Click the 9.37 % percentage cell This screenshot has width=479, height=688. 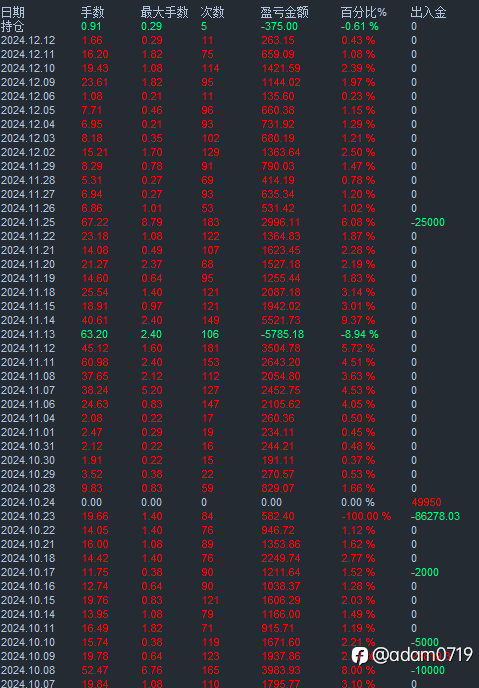click(358, 321)
